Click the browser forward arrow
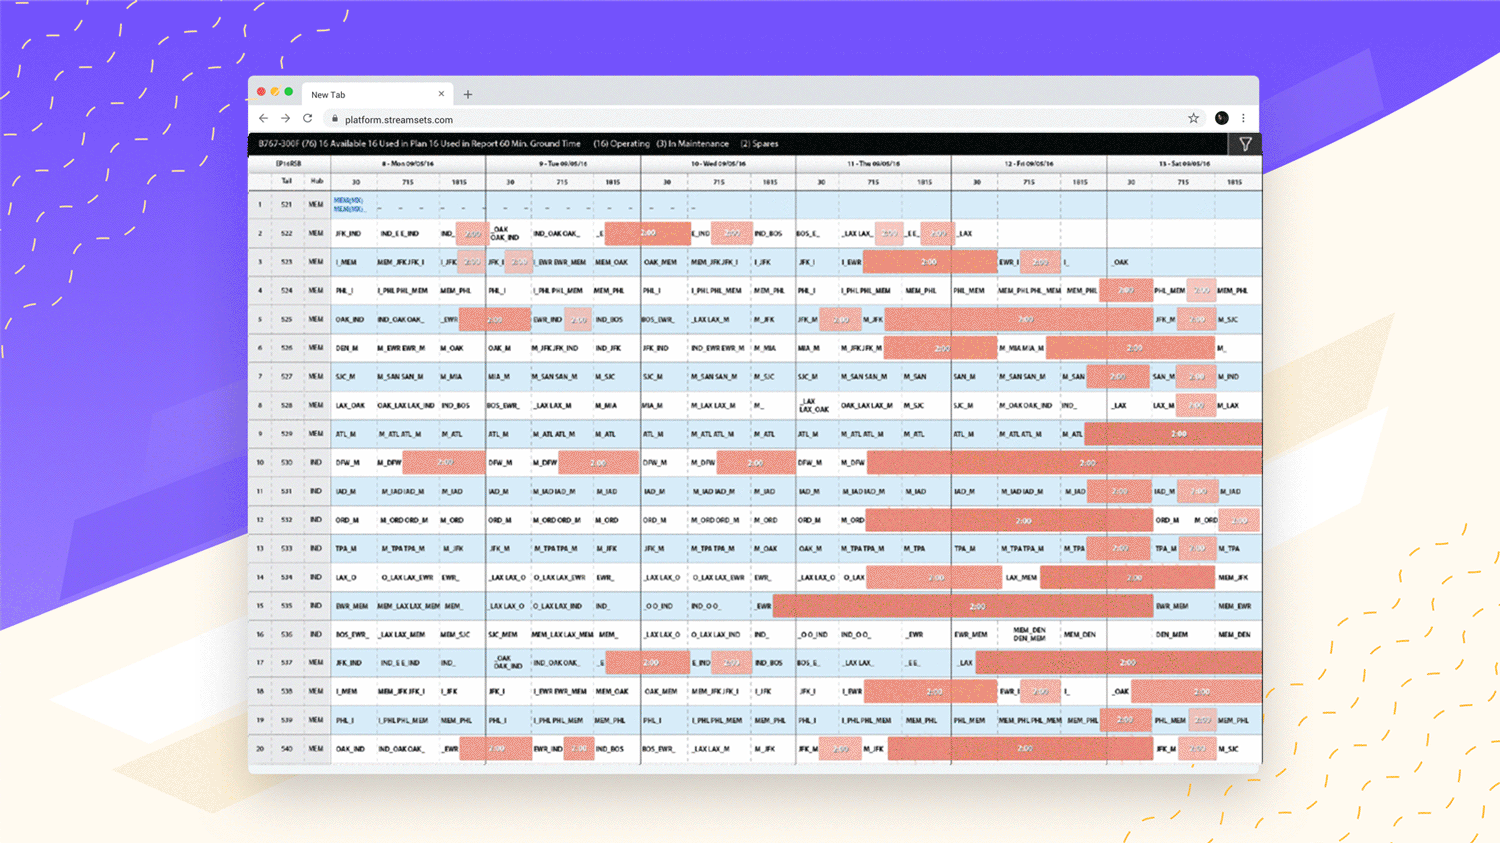This screenshot has width=1500, height=843. 286,119
